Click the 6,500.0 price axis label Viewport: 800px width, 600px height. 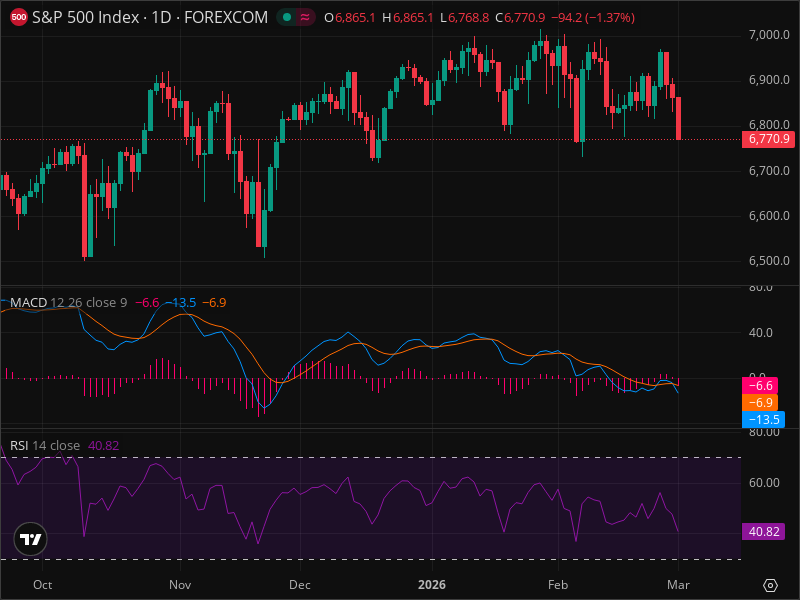[769, 261]
